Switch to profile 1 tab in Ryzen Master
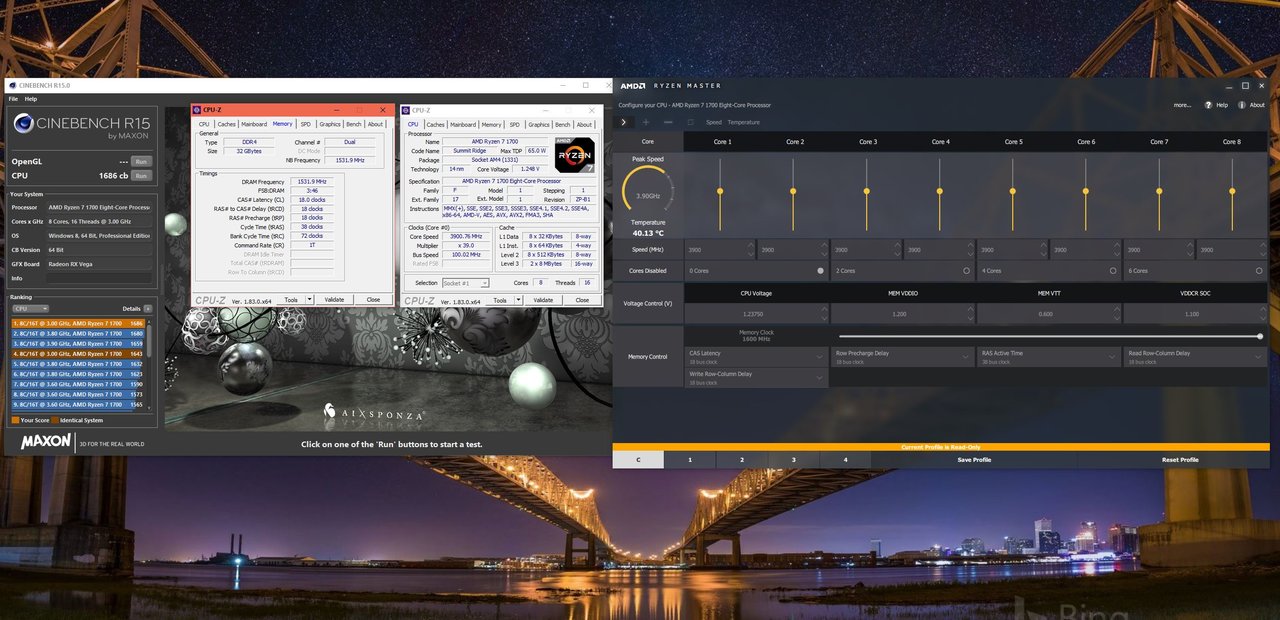 point(690,460)
